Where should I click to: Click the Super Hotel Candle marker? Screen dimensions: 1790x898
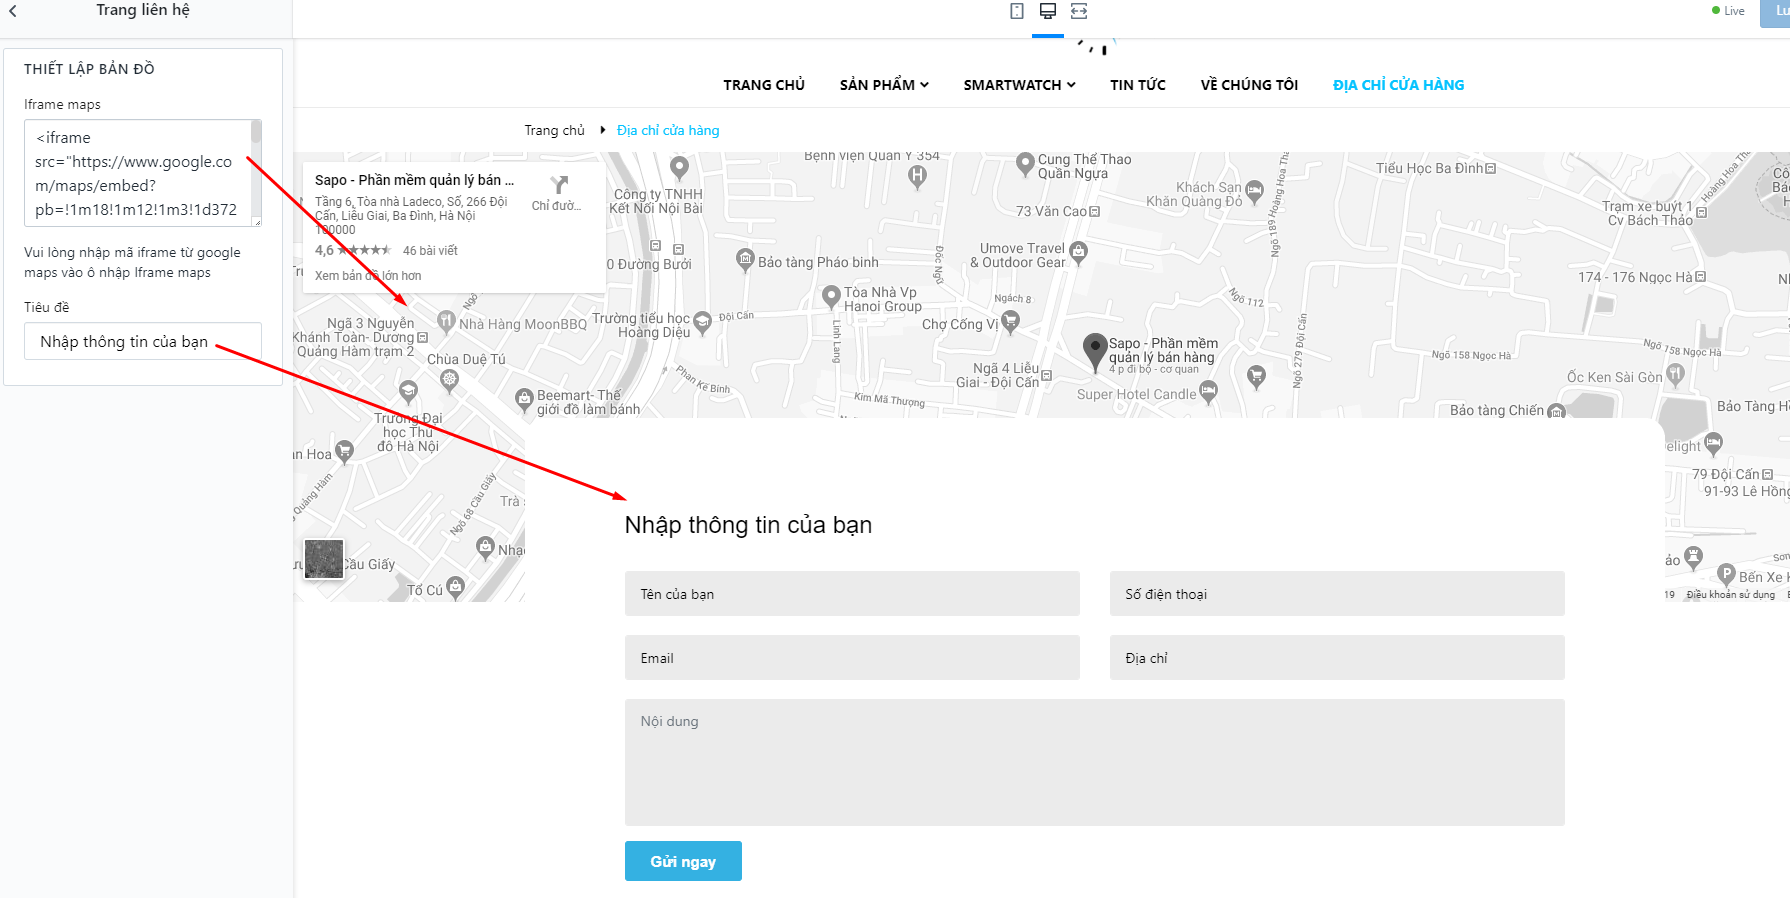(1208, 392)
